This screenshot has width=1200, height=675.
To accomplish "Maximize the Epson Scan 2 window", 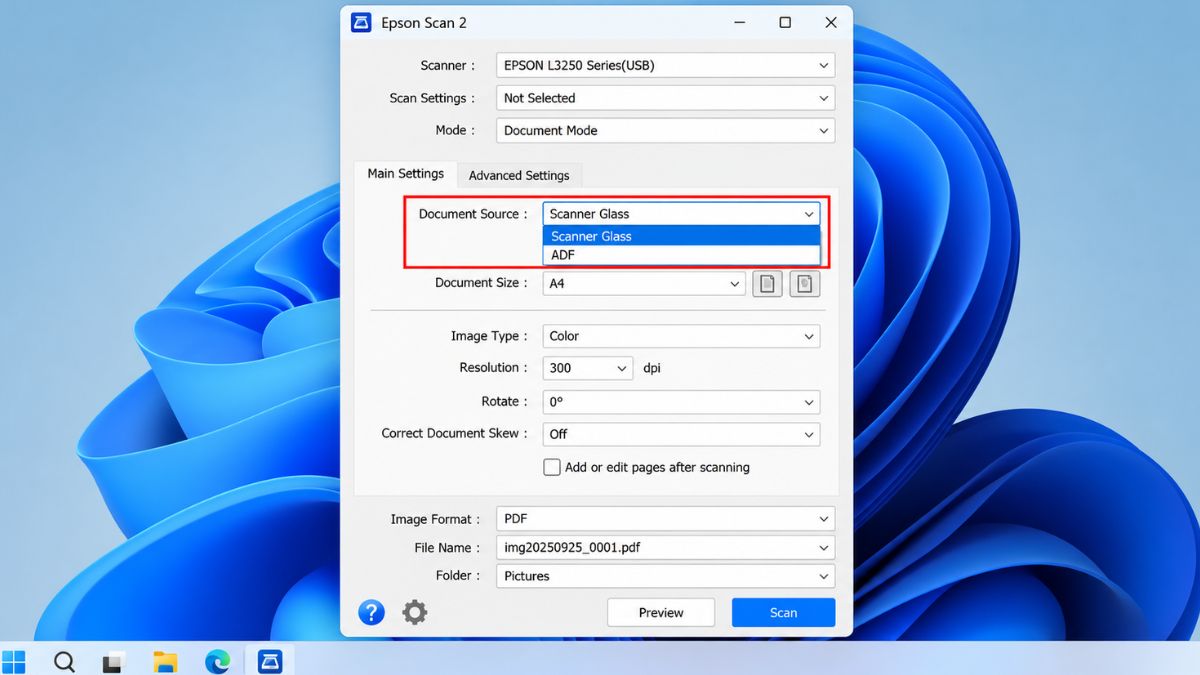I will 785,22.
